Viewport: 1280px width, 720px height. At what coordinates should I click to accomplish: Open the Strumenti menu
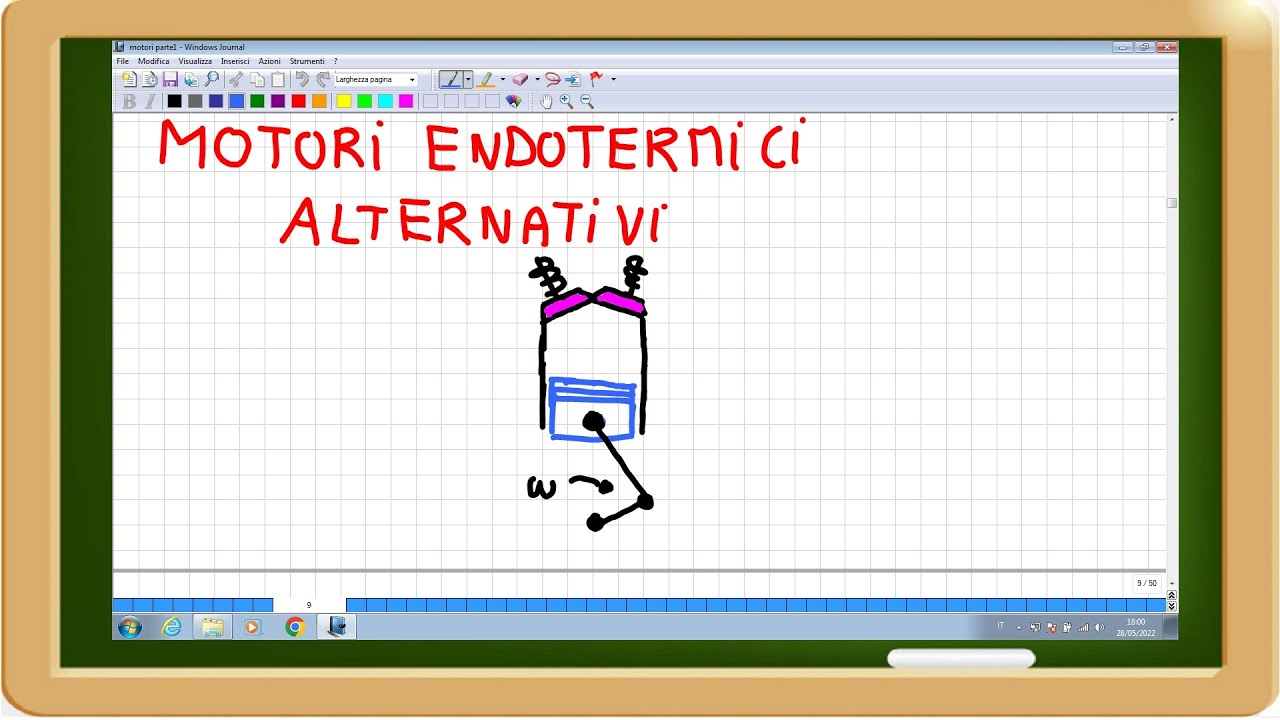[x=307, y=61]
